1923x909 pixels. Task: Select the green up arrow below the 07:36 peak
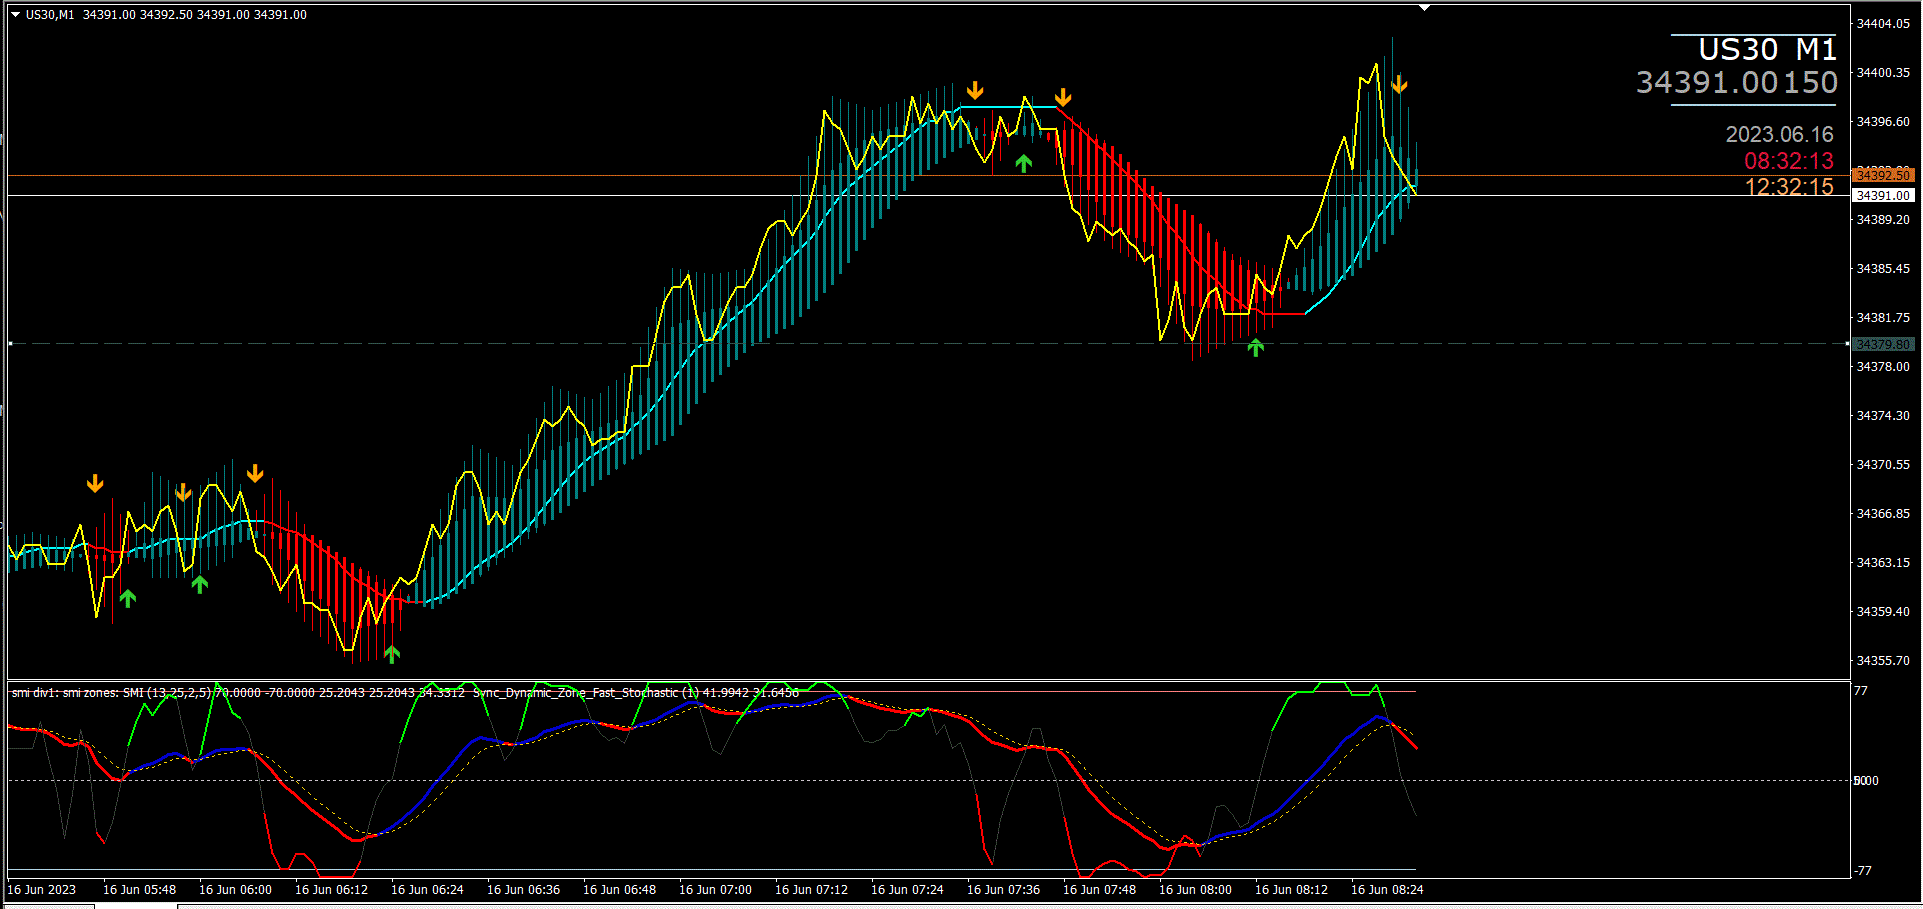1023,163
